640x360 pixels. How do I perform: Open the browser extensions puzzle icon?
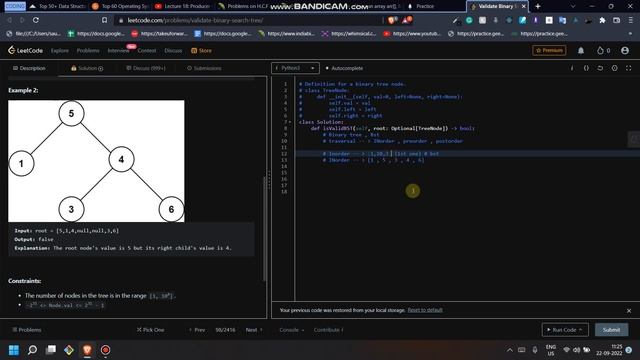click(x=602, y=20)
